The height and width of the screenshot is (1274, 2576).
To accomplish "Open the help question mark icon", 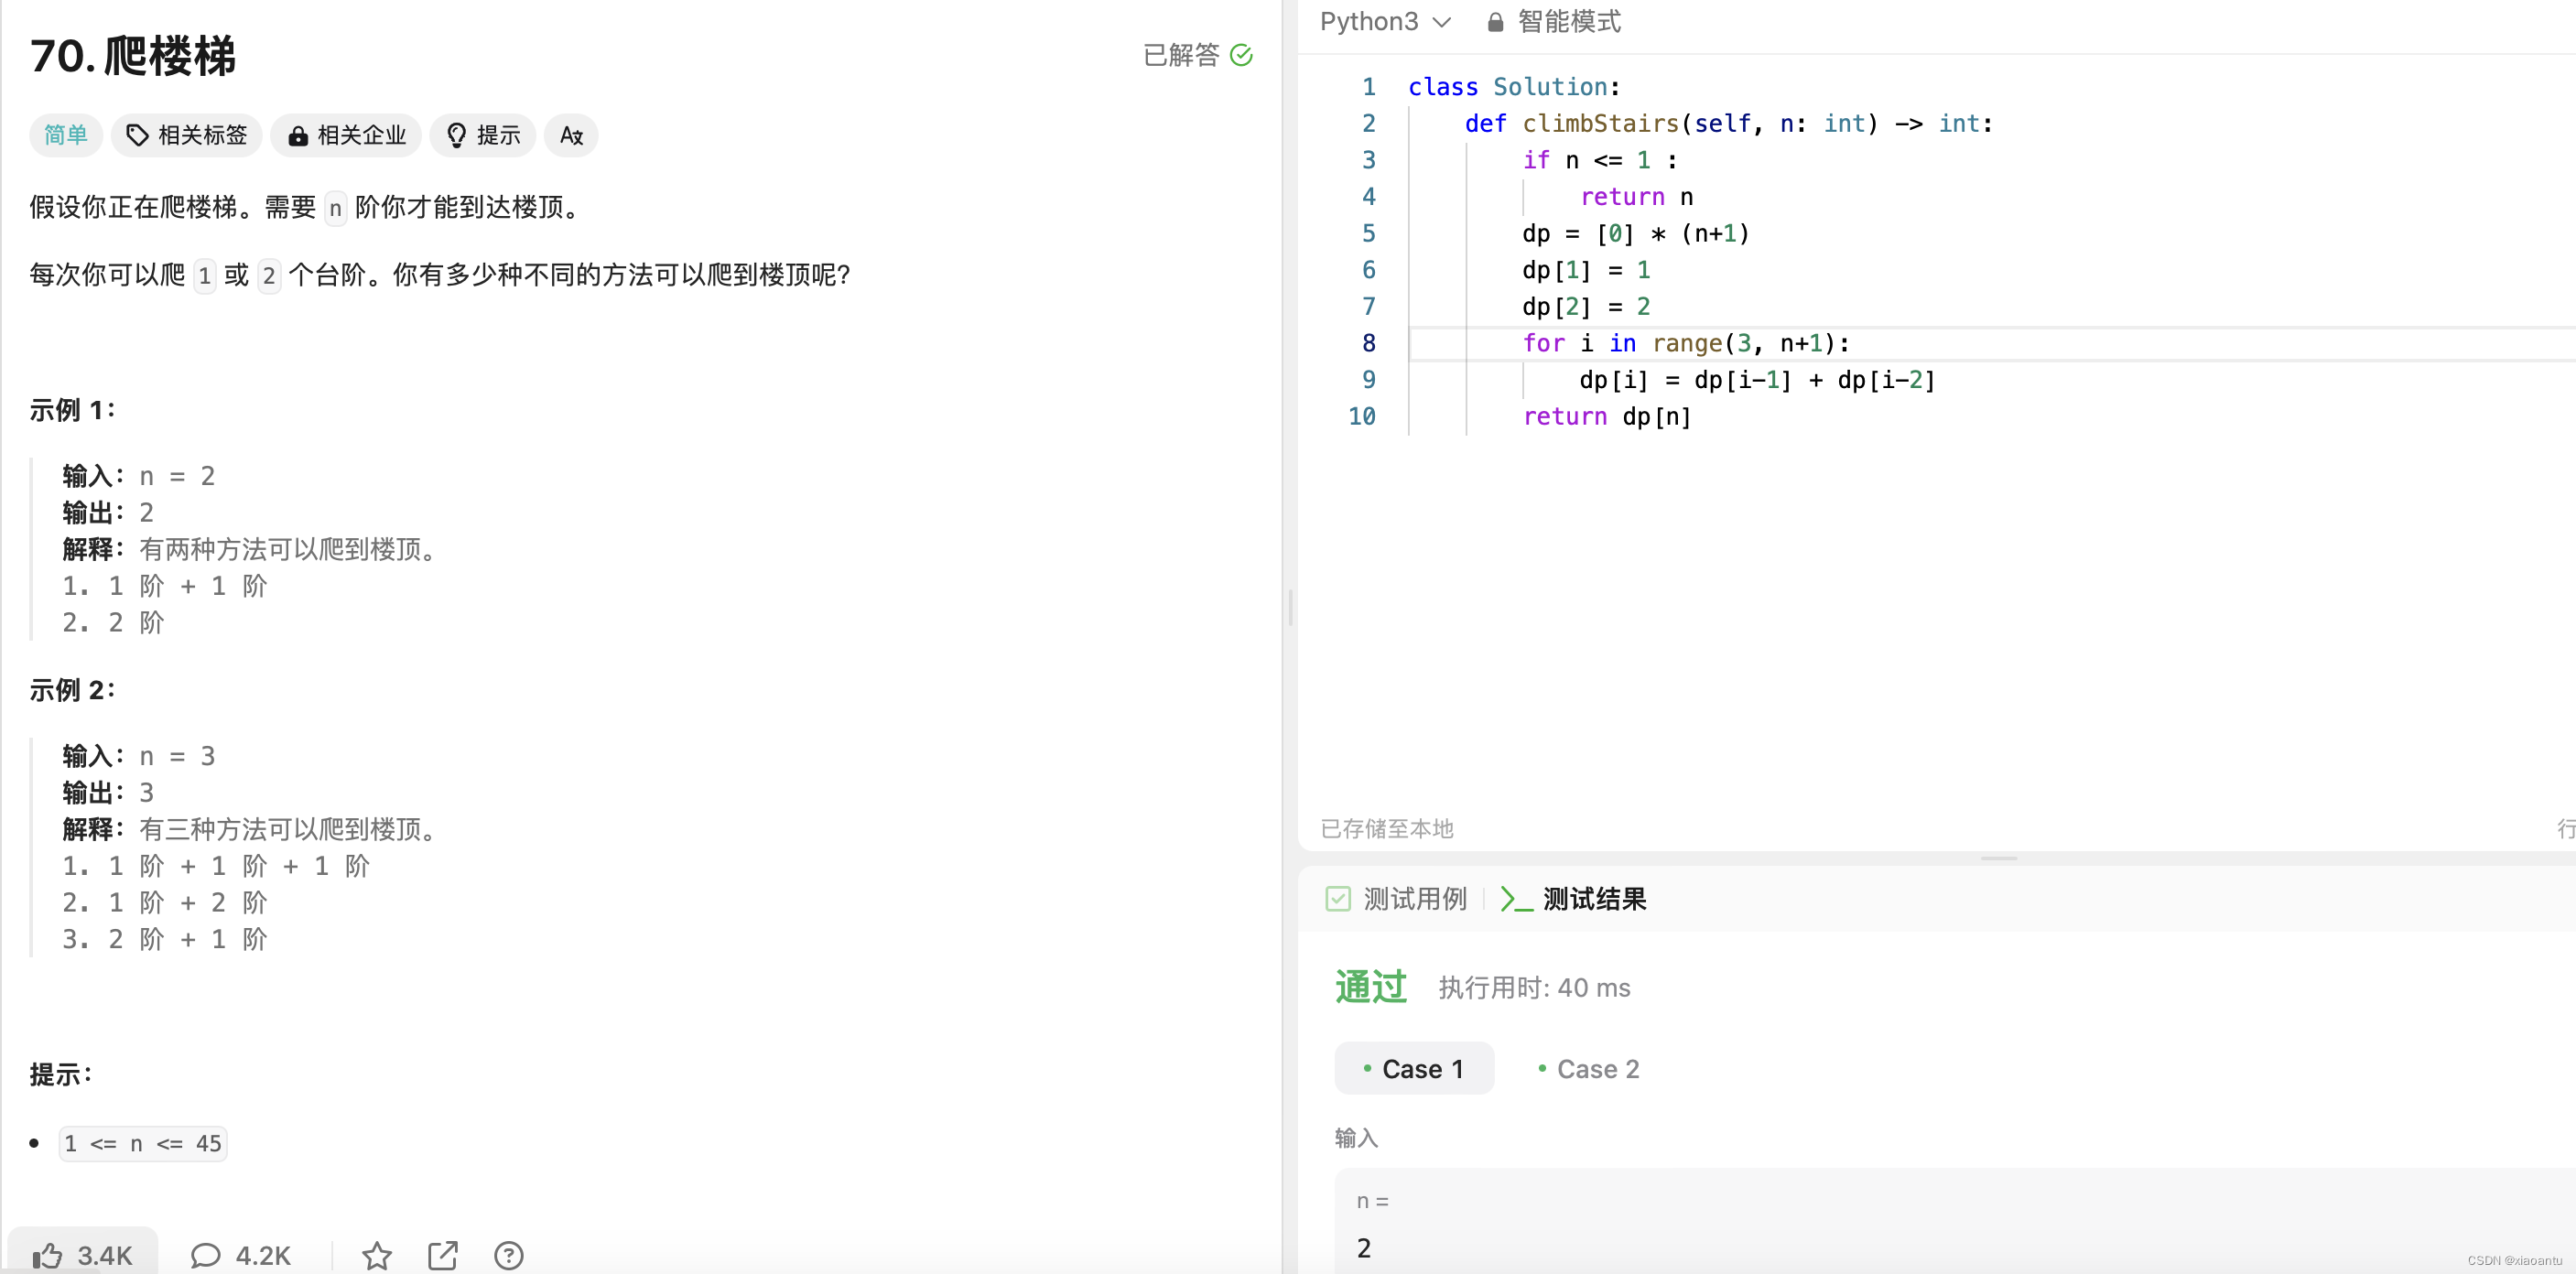I will point(509,1254).
